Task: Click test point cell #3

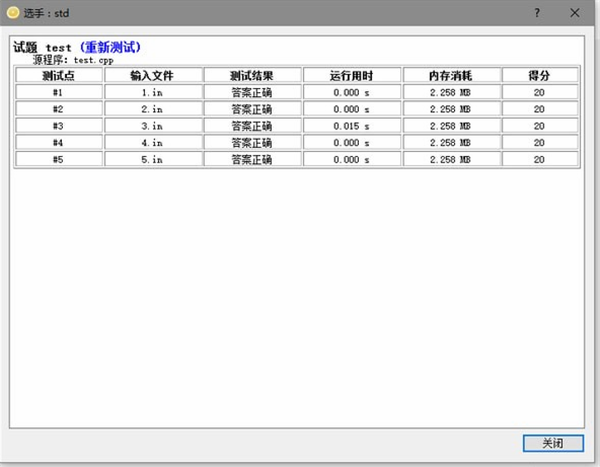Action: click(x=59, y=126)
